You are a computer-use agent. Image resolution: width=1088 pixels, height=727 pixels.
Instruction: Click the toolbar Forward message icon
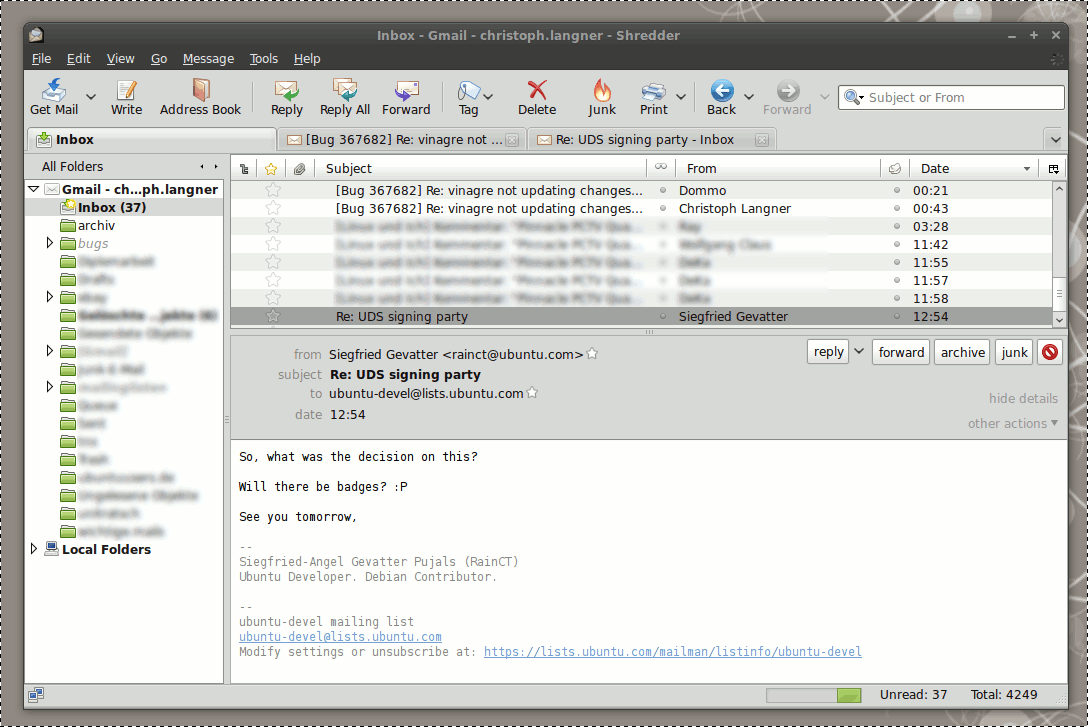(406, 89)
